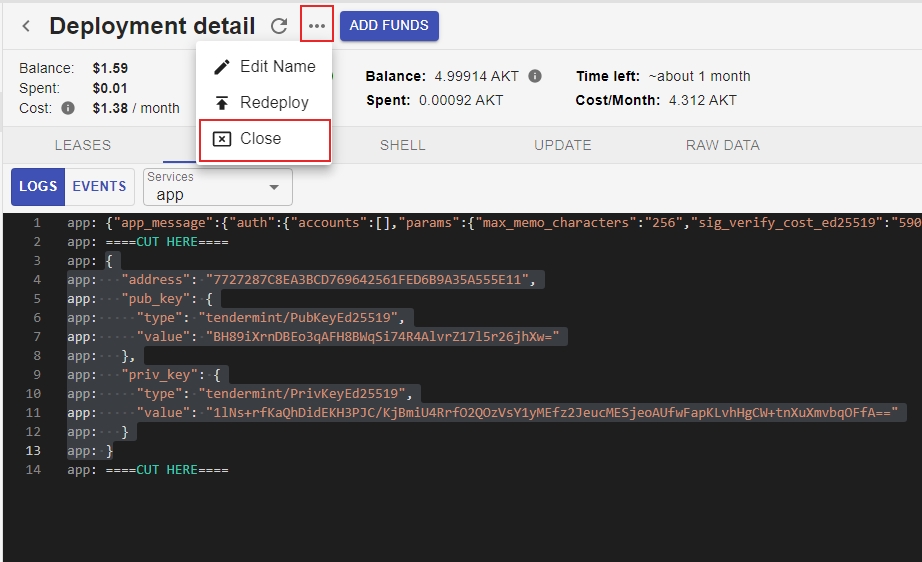
Task: Switch the toggle to EVENTS
Action: point(99,186)
